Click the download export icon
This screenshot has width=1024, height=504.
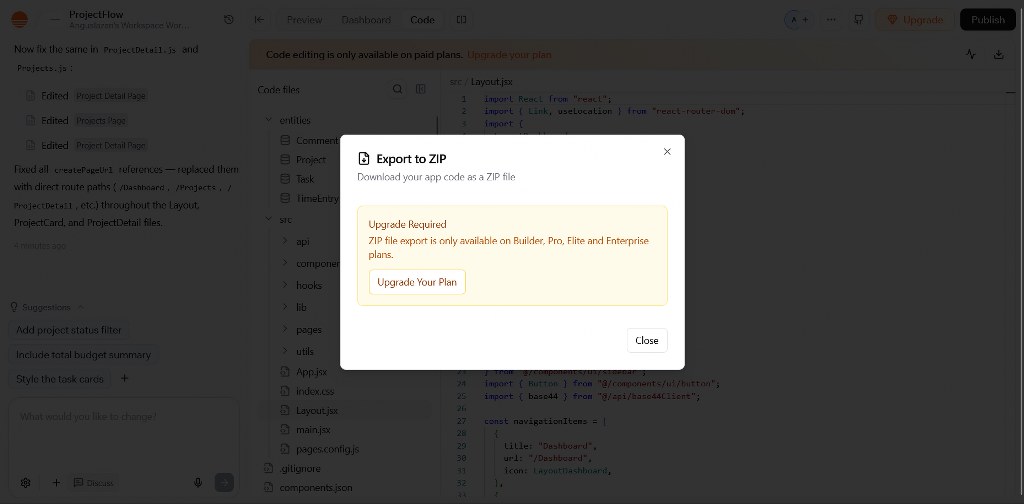pyautogui.click(x=999, y=55)
